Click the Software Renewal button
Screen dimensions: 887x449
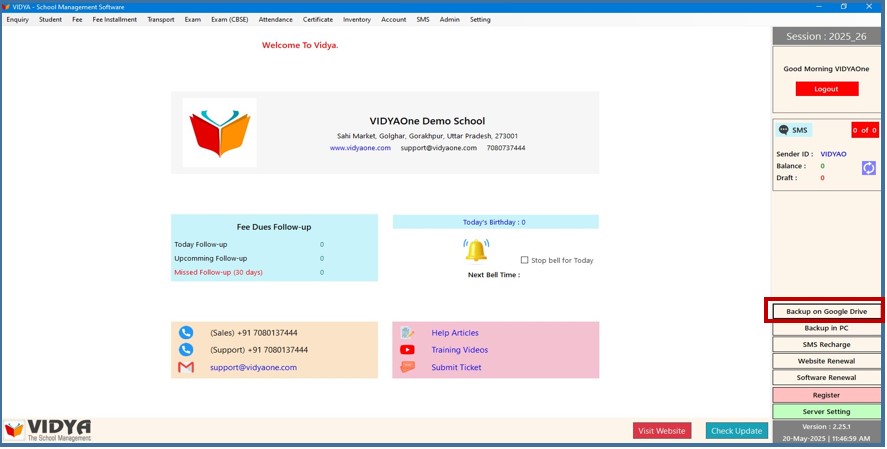pos(826,377)
